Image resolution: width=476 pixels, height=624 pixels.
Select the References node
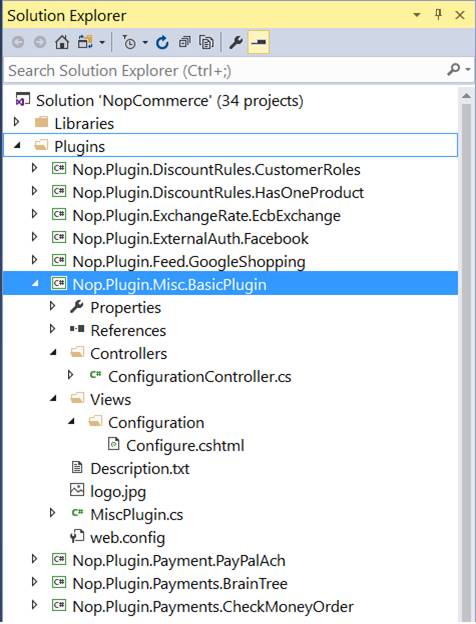click(128, 331)
